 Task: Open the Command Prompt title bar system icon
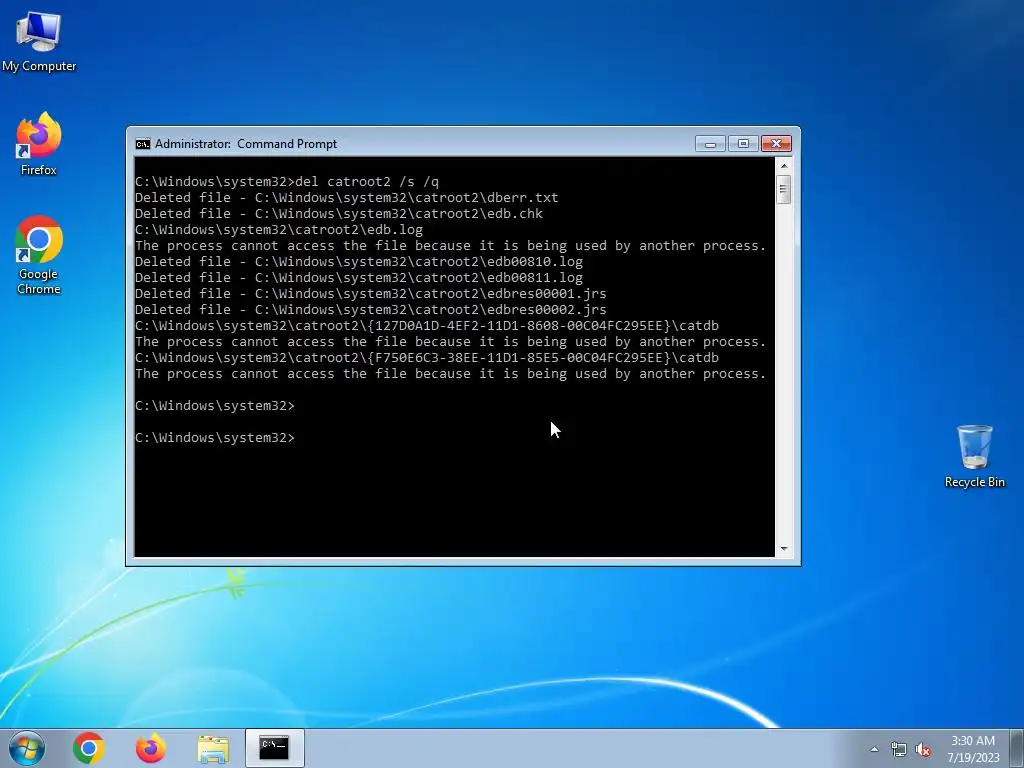142,144
